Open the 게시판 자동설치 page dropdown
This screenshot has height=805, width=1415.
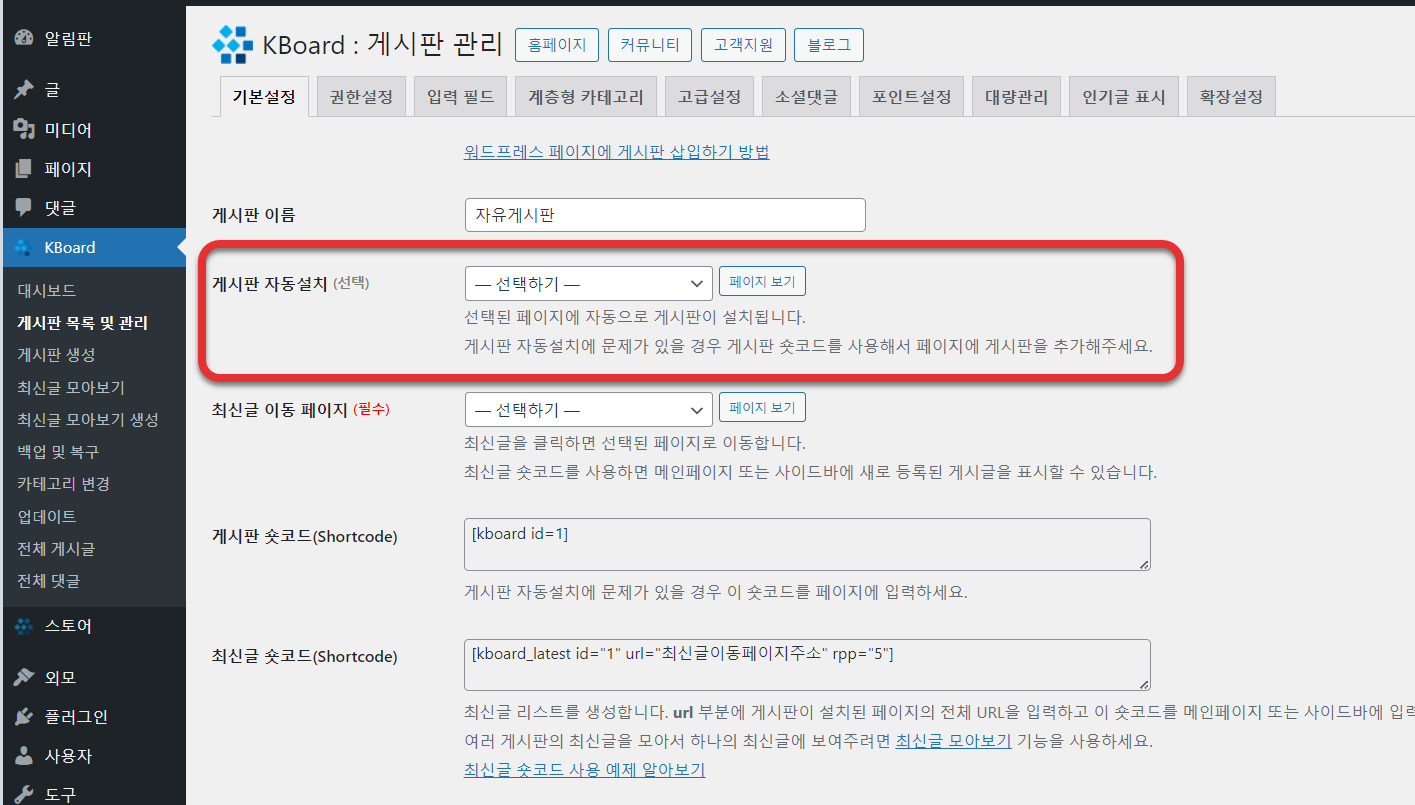[x=589, y=284]
